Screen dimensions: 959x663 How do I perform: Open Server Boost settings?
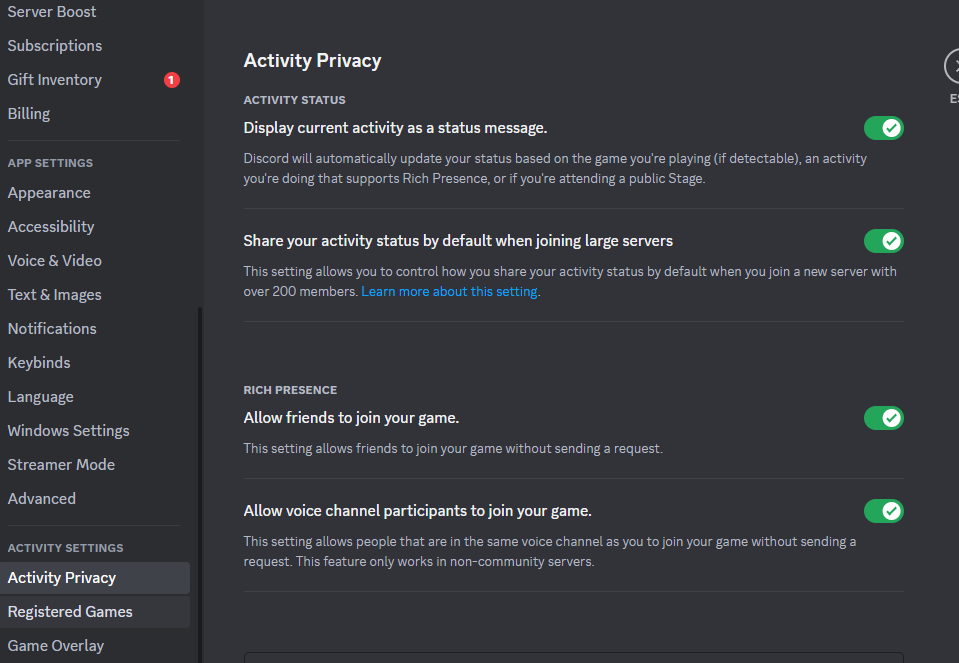click(x=52, y=12)
